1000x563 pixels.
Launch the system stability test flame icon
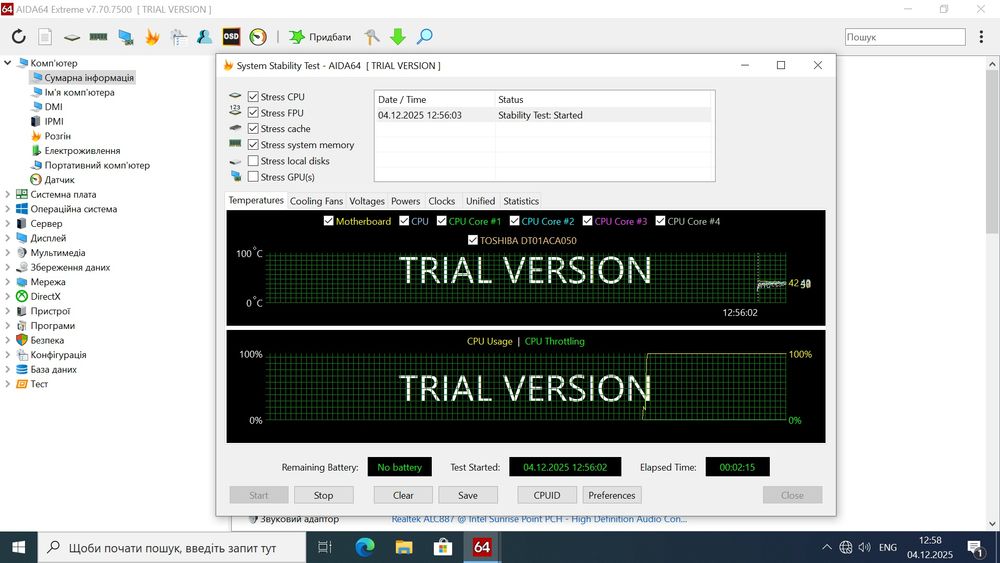pyautogui.click(x=152, y=37)
